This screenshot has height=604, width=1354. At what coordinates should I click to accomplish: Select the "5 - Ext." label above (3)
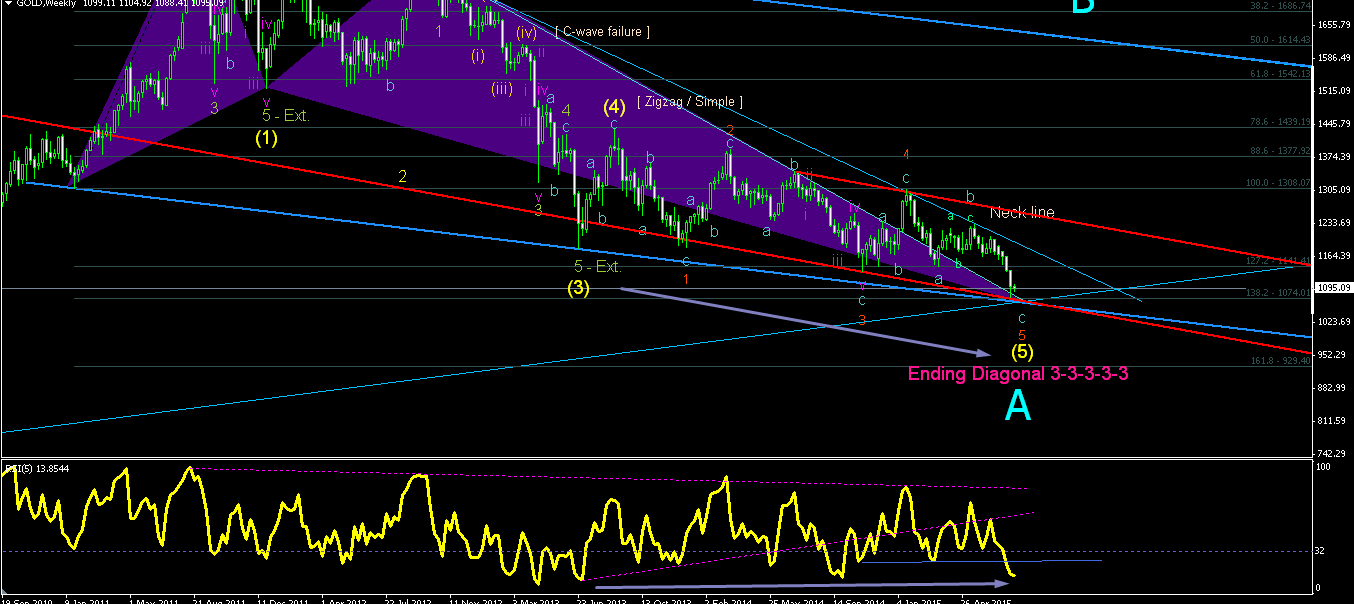coord(598,267)
